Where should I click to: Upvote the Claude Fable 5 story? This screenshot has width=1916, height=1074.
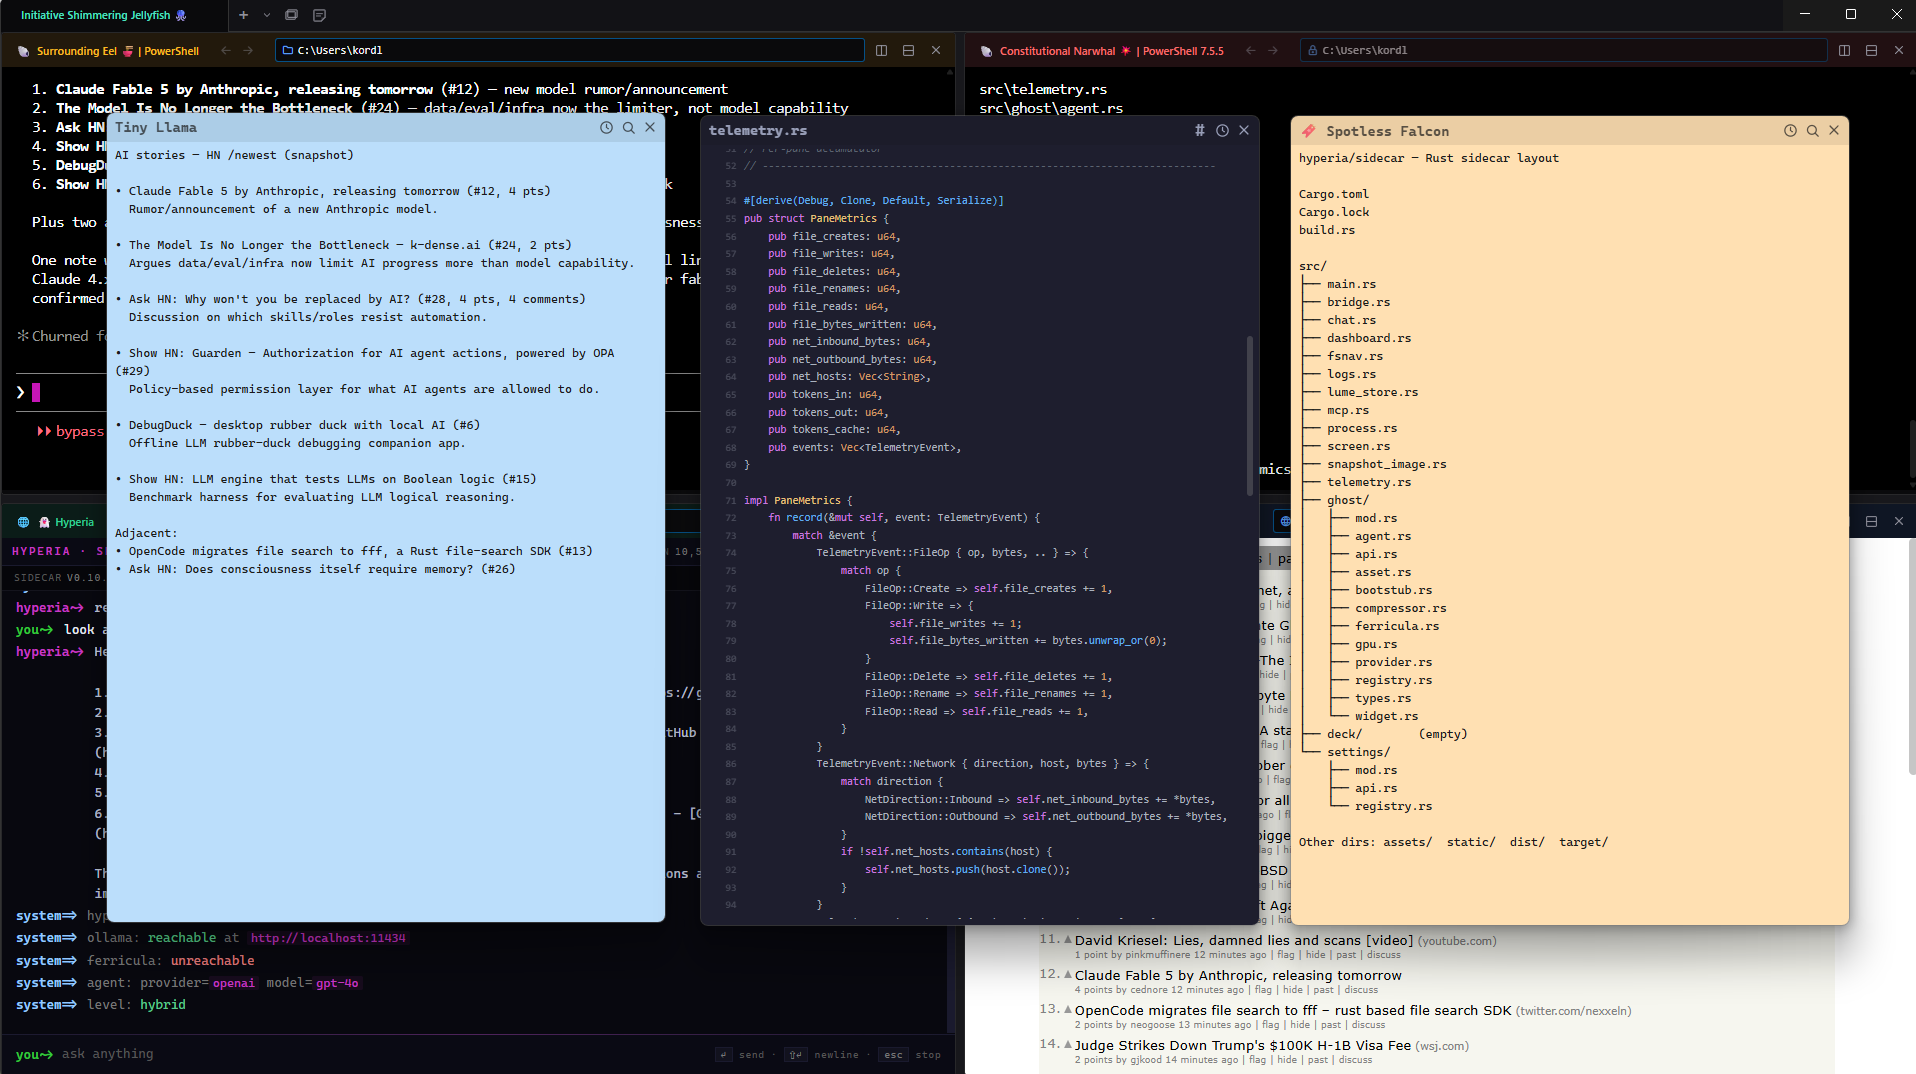pos(1068,974)
